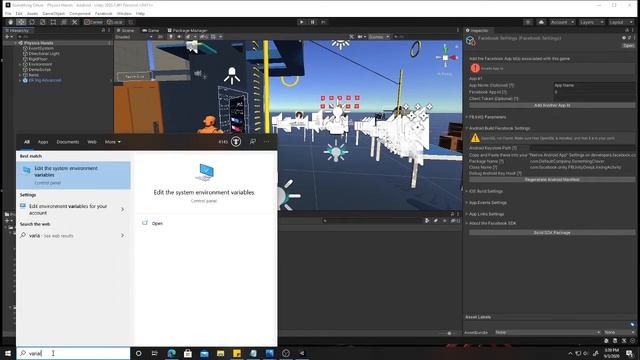This screenshot has width=640, height=360.
Task: Click Open action in search preview pane
Action: (157, 224)
